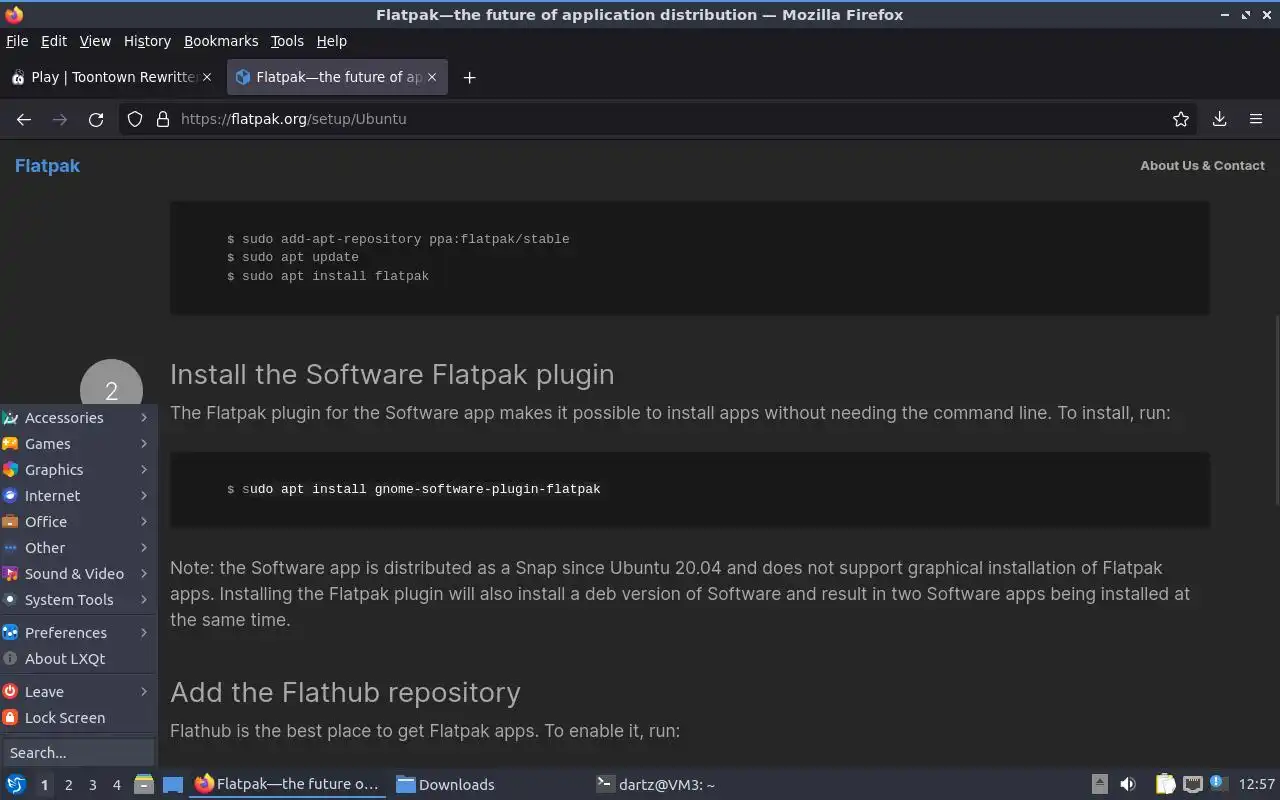The height and width of the screenshot is (800, 1280).
Task: Expand the Internet submenu
Action: pos(78,496)
